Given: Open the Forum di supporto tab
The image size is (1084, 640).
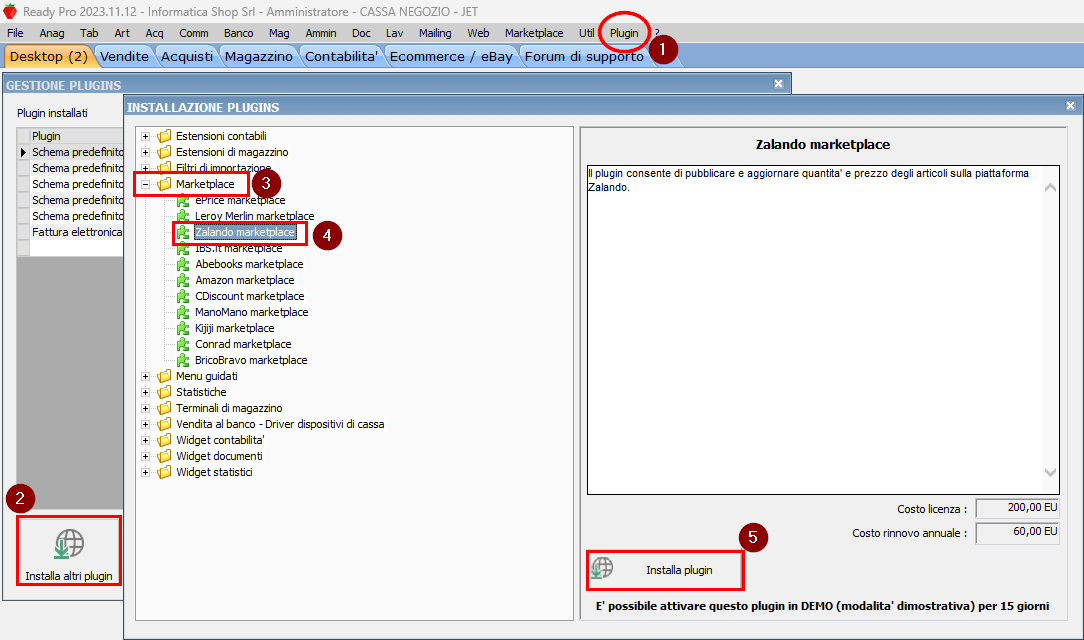Looking at the screenshot, I should pos(584,57).
